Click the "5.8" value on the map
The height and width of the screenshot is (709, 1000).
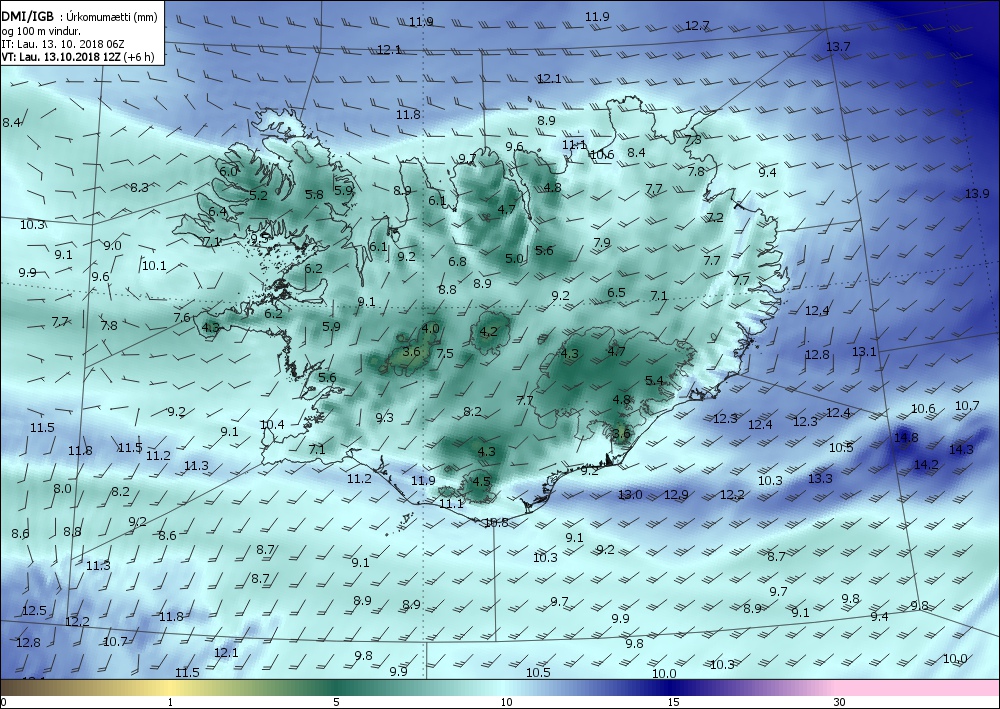pos(314,194)
